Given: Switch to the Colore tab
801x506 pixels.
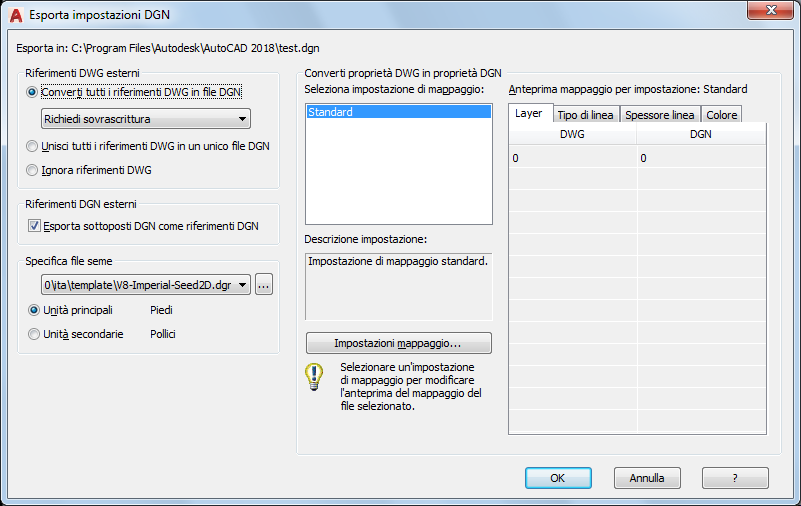Looking at the screenshot, I should pos(722,115).
